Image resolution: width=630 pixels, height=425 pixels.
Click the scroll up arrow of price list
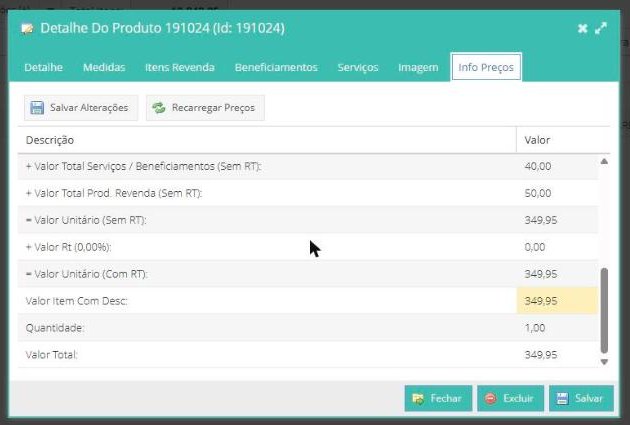coord(604,161)
